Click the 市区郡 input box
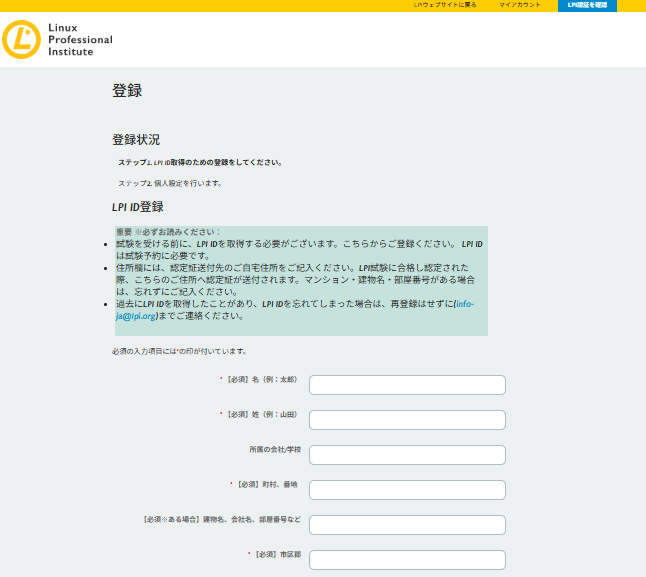 [x=407, y=560]
